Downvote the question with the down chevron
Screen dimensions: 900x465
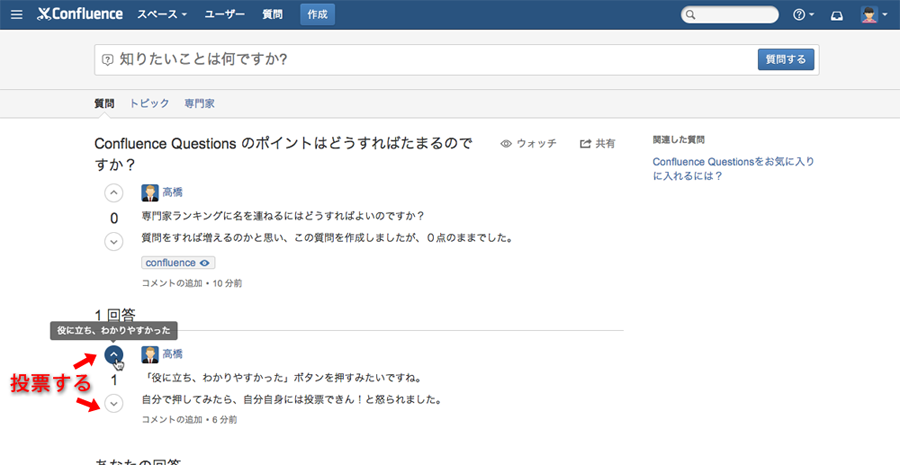click(x=114, y=242)
